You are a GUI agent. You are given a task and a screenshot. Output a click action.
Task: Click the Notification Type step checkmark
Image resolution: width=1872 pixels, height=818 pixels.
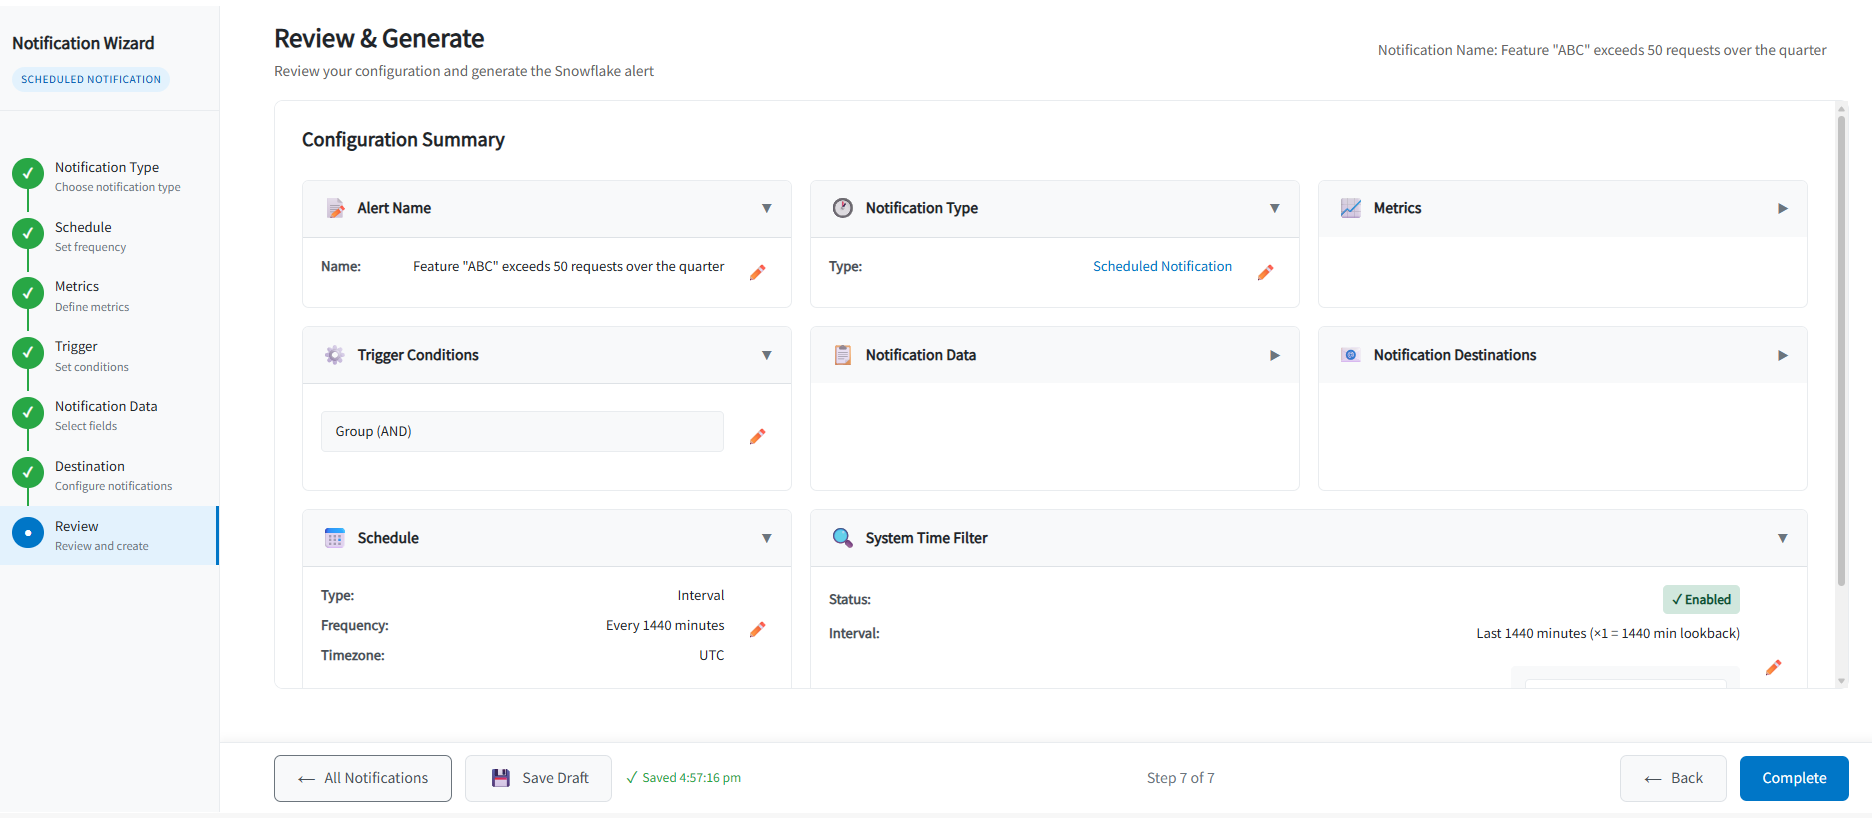tap(28, 173)
